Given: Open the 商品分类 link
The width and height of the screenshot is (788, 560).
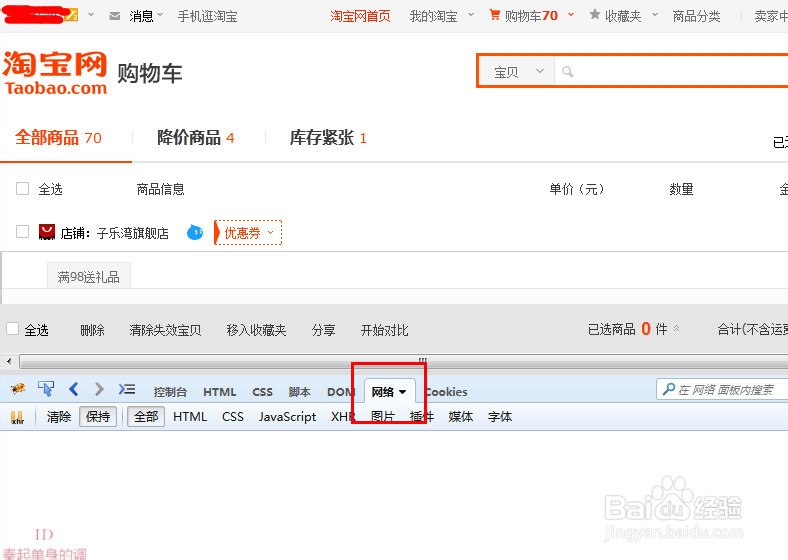Looking at the screenshot, I should click(697, 16).
